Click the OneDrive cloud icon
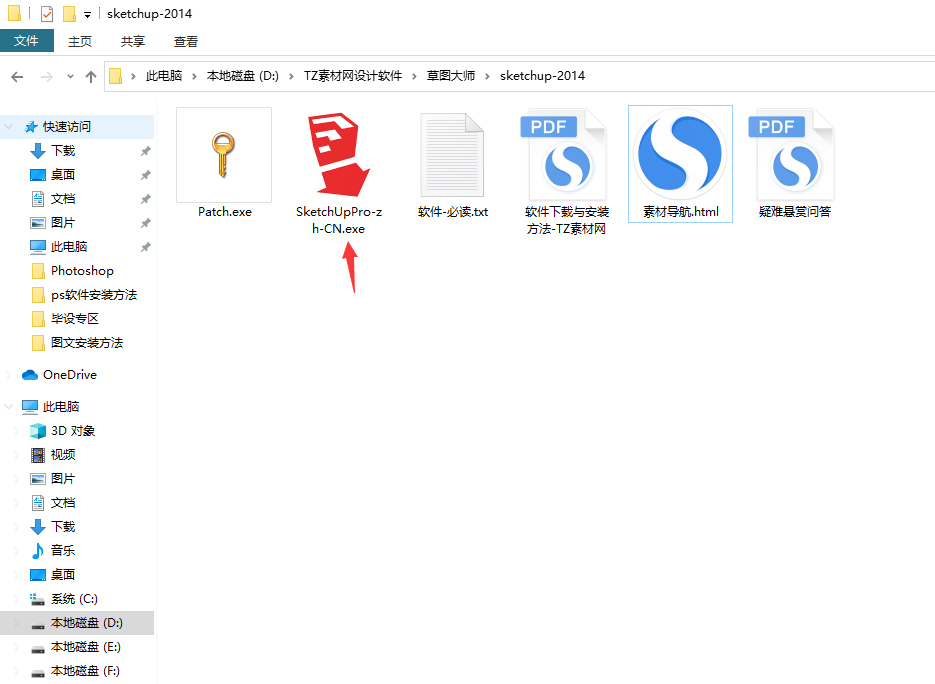Screen dimensions: 935x684 30,375
